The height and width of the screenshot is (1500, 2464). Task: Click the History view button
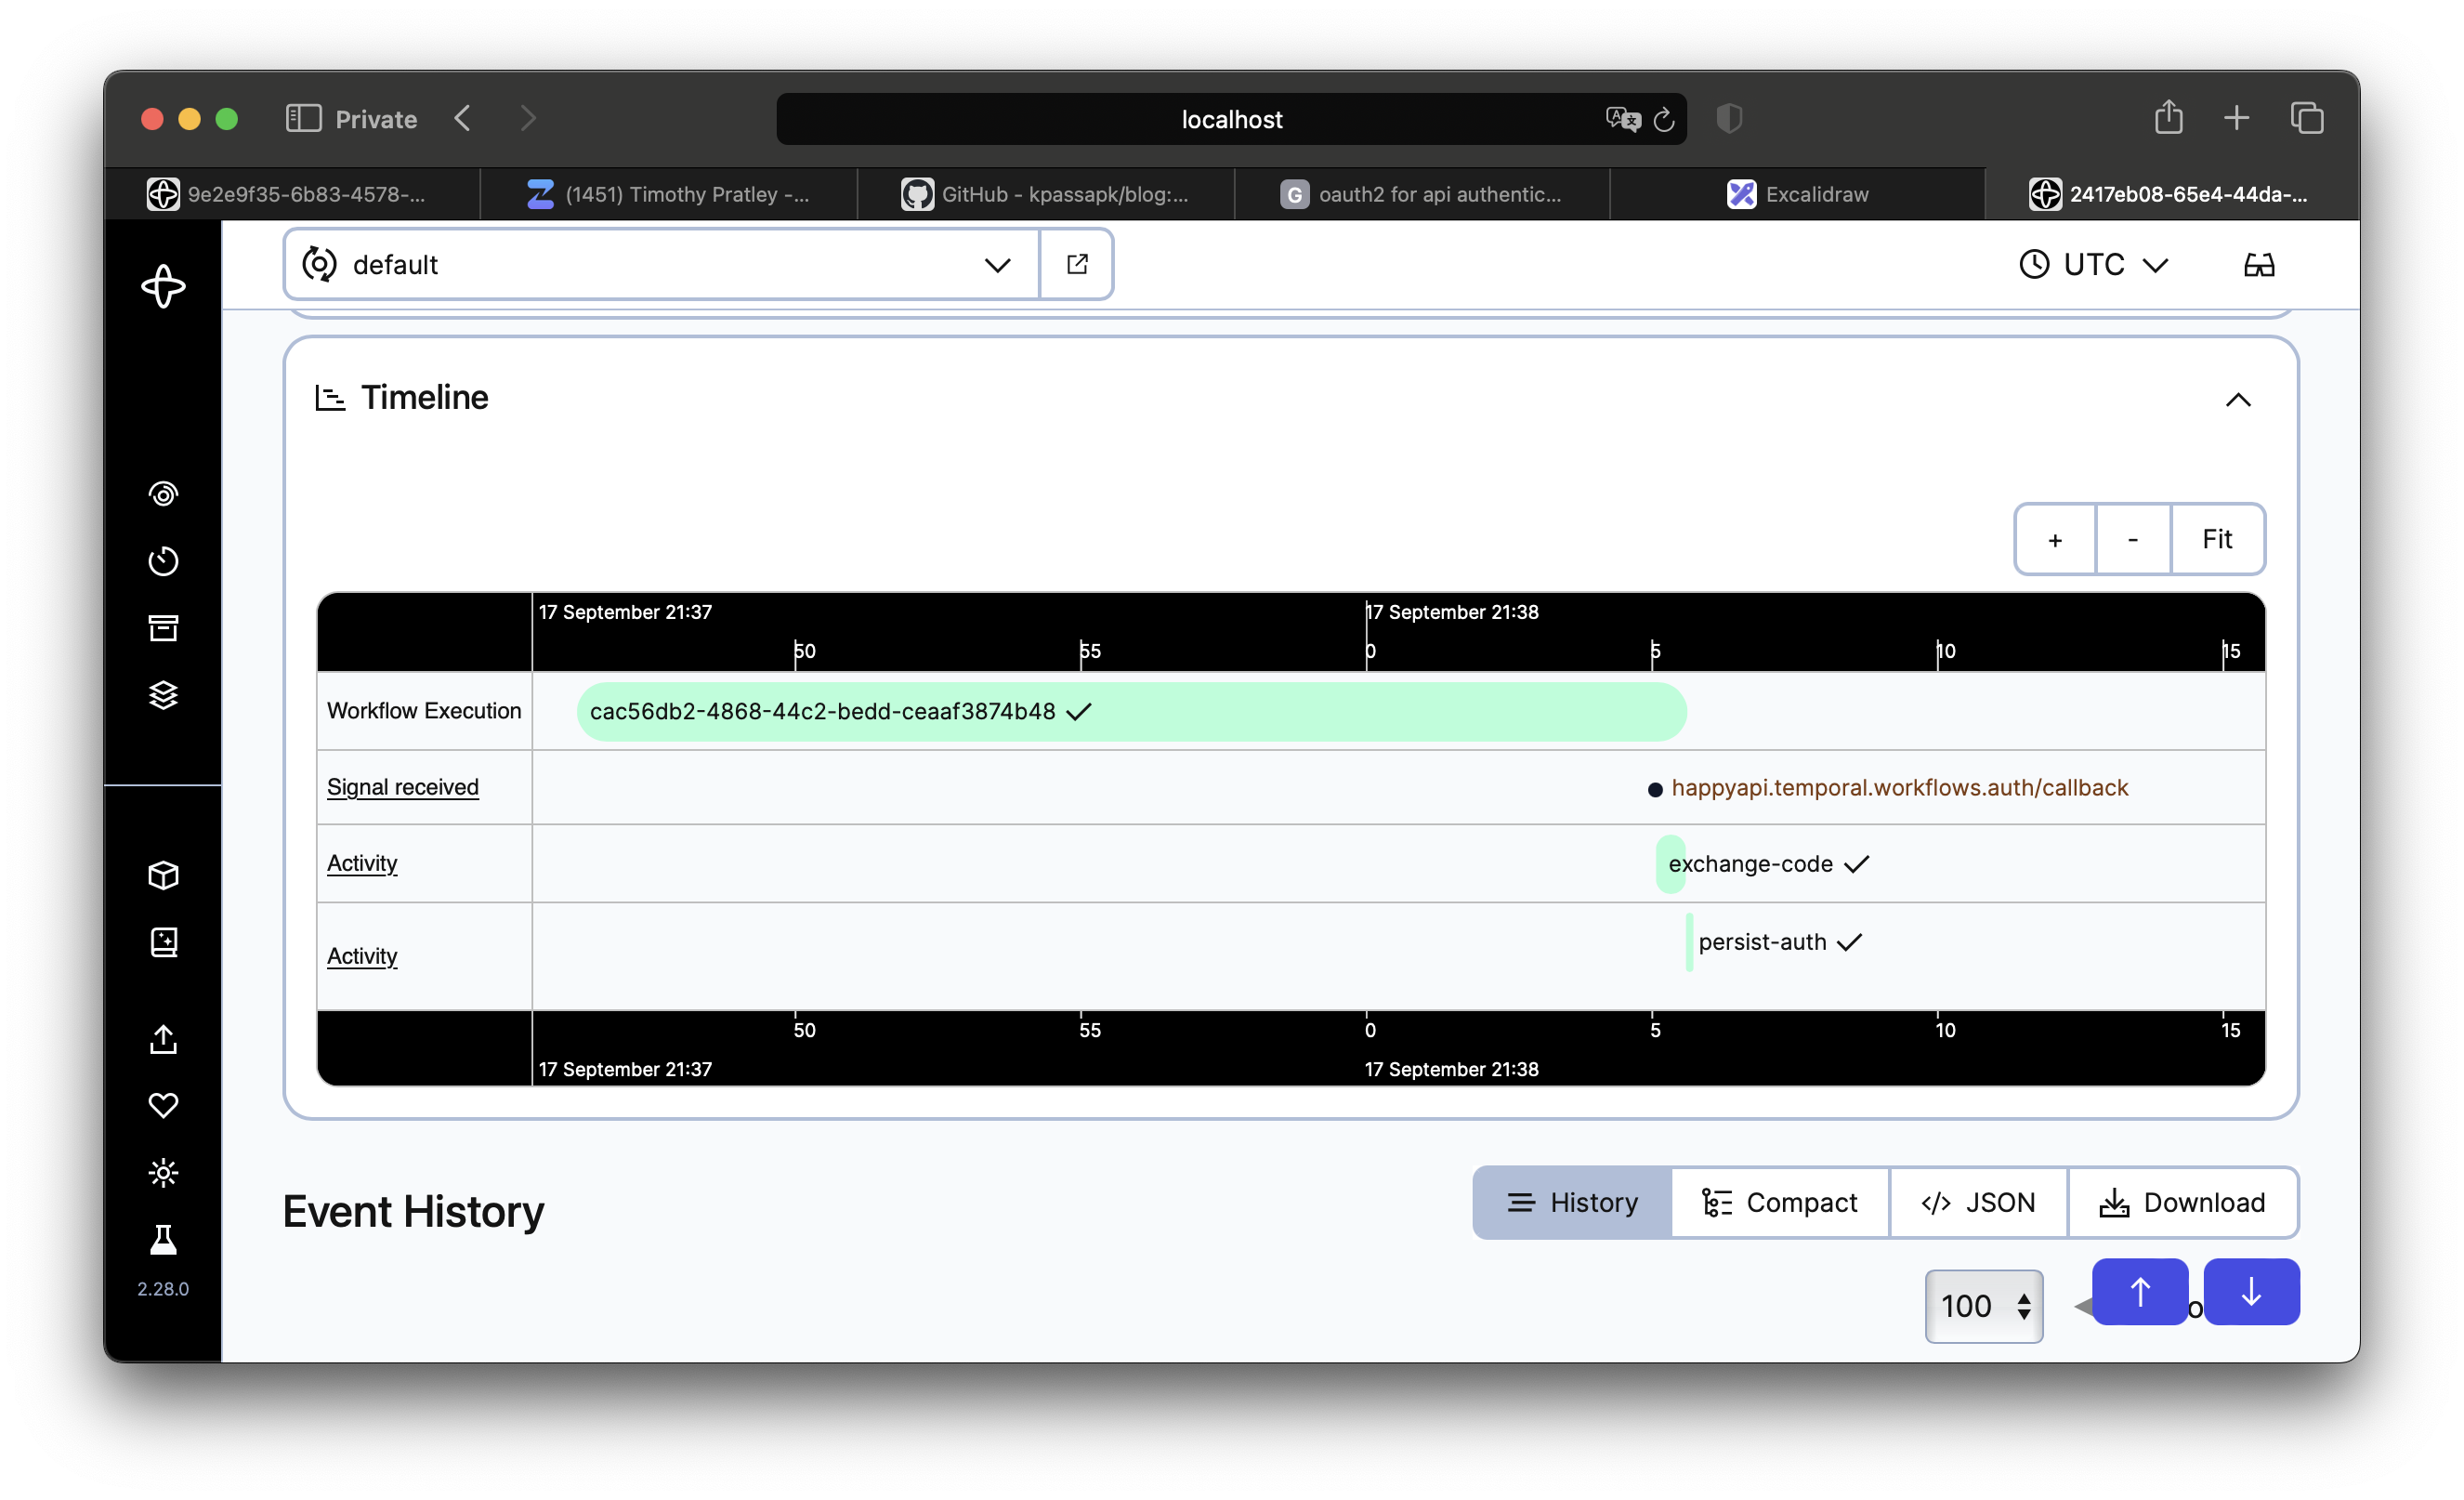click(x=1572, y=1201)
